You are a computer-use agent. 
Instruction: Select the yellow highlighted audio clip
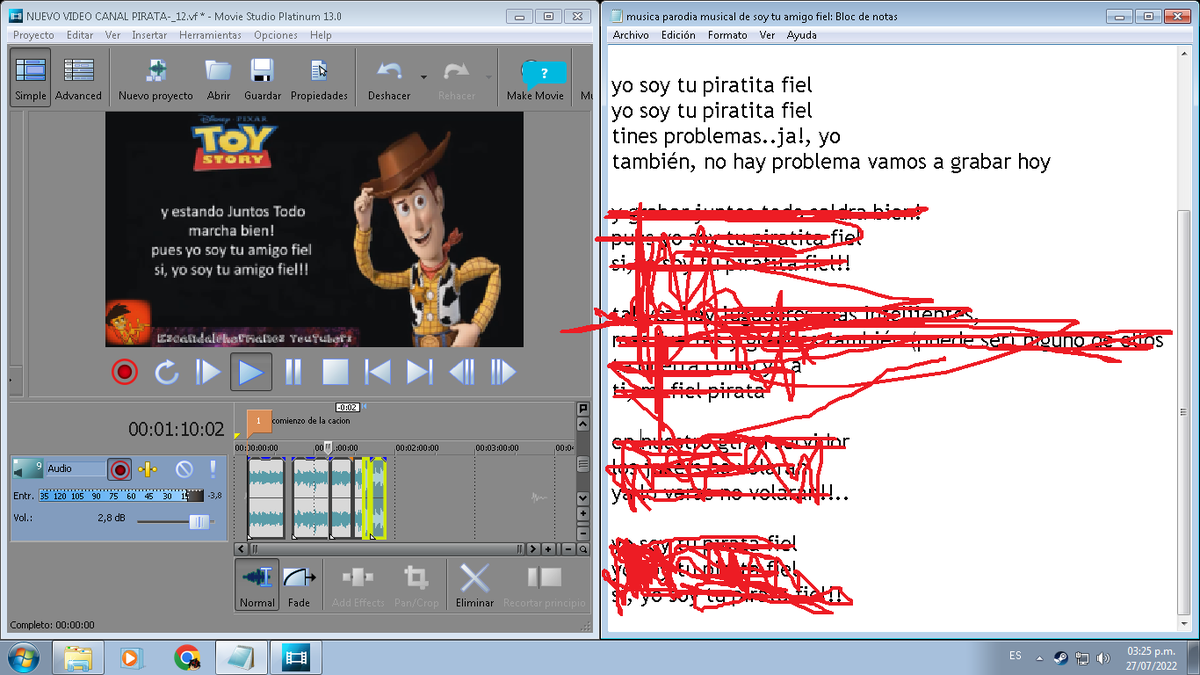point(374,498)
